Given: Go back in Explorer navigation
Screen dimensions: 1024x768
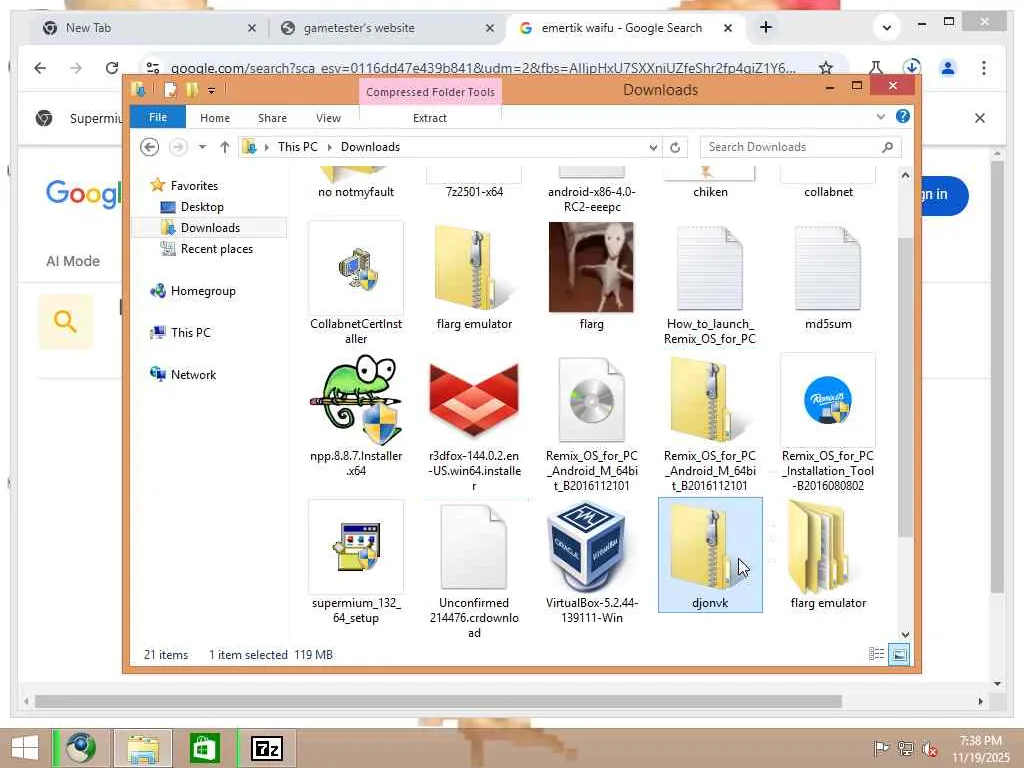Looking at the screenshot, I should click(x=150, y=147).
